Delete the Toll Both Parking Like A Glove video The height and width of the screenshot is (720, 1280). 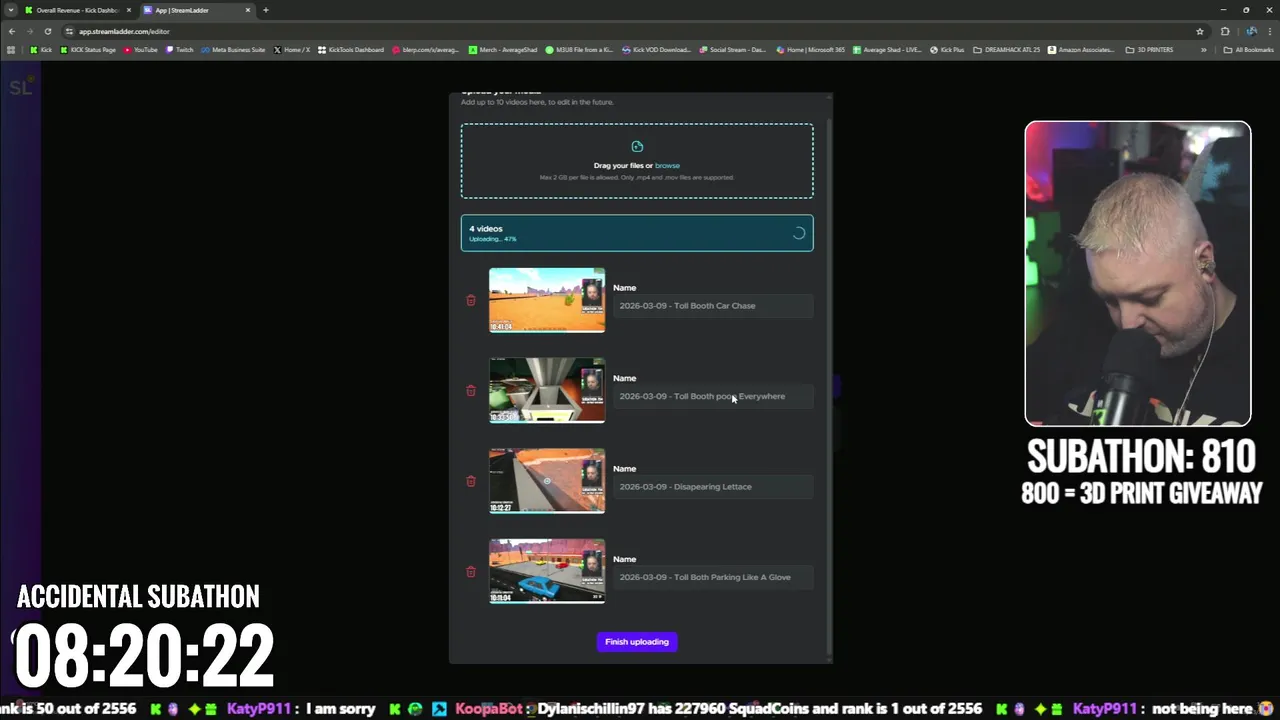tap(471, 572)
